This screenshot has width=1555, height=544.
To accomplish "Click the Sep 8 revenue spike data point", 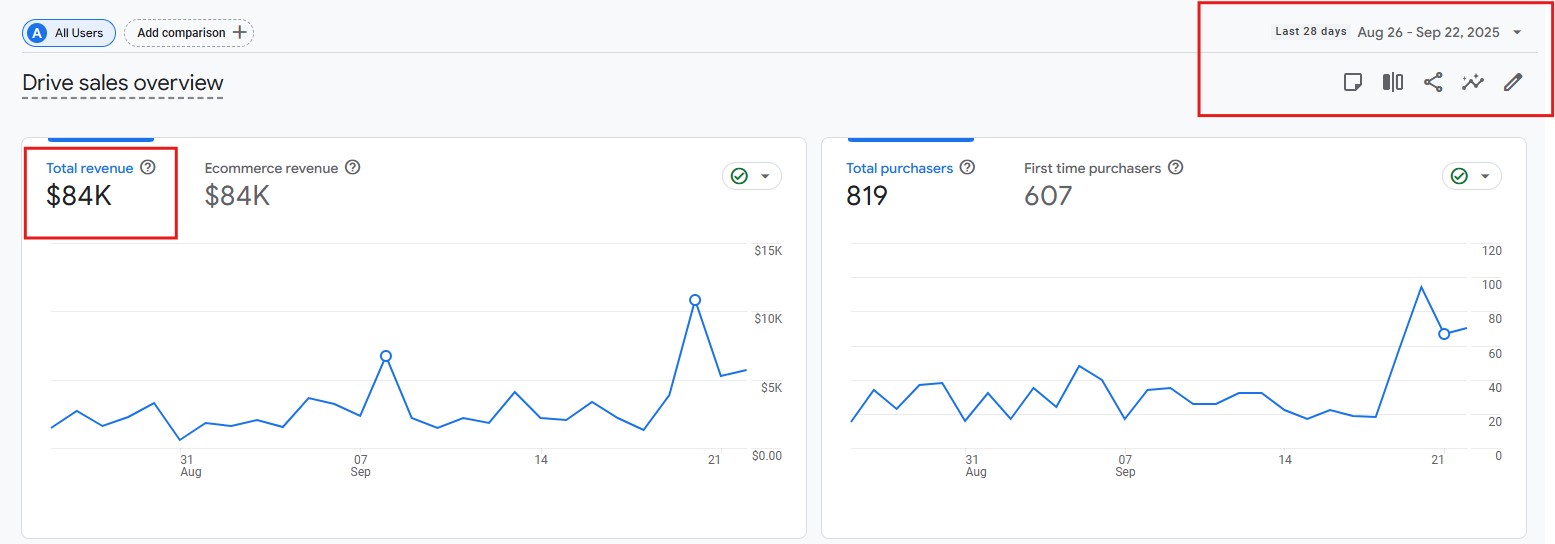I will [386, 356].
